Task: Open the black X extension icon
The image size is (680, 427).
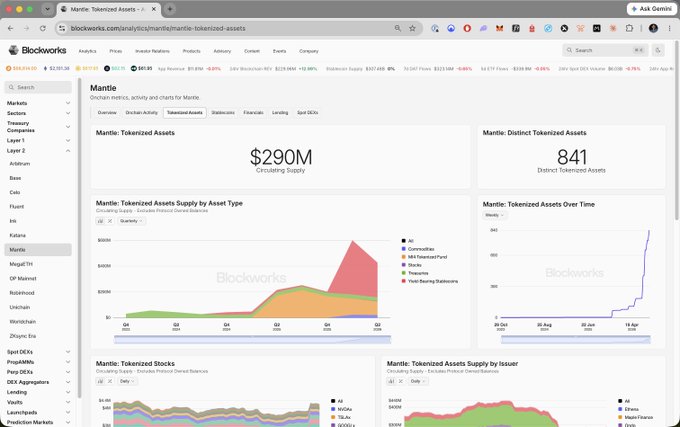Action: click(564, 28)
